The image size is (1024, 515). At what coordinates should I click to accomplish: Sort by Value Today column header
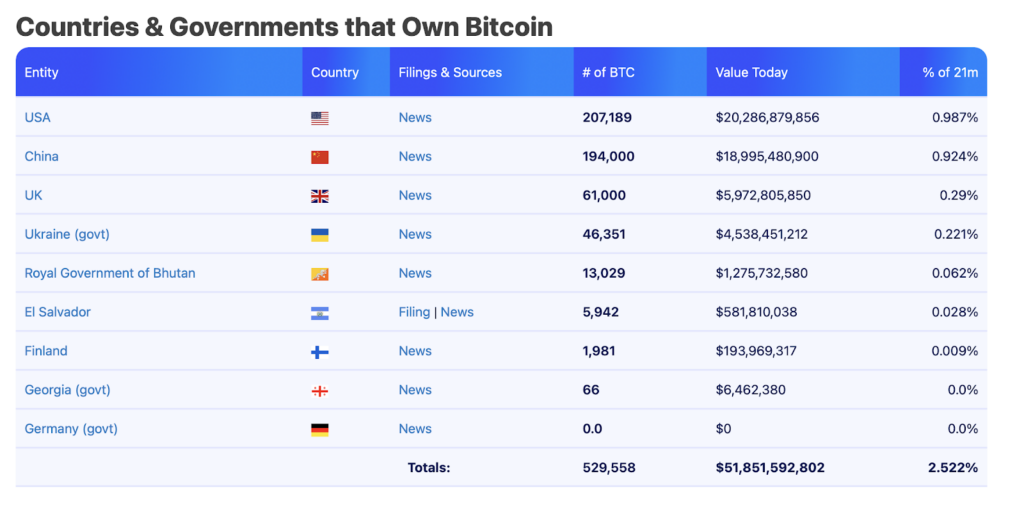(751, 72)
